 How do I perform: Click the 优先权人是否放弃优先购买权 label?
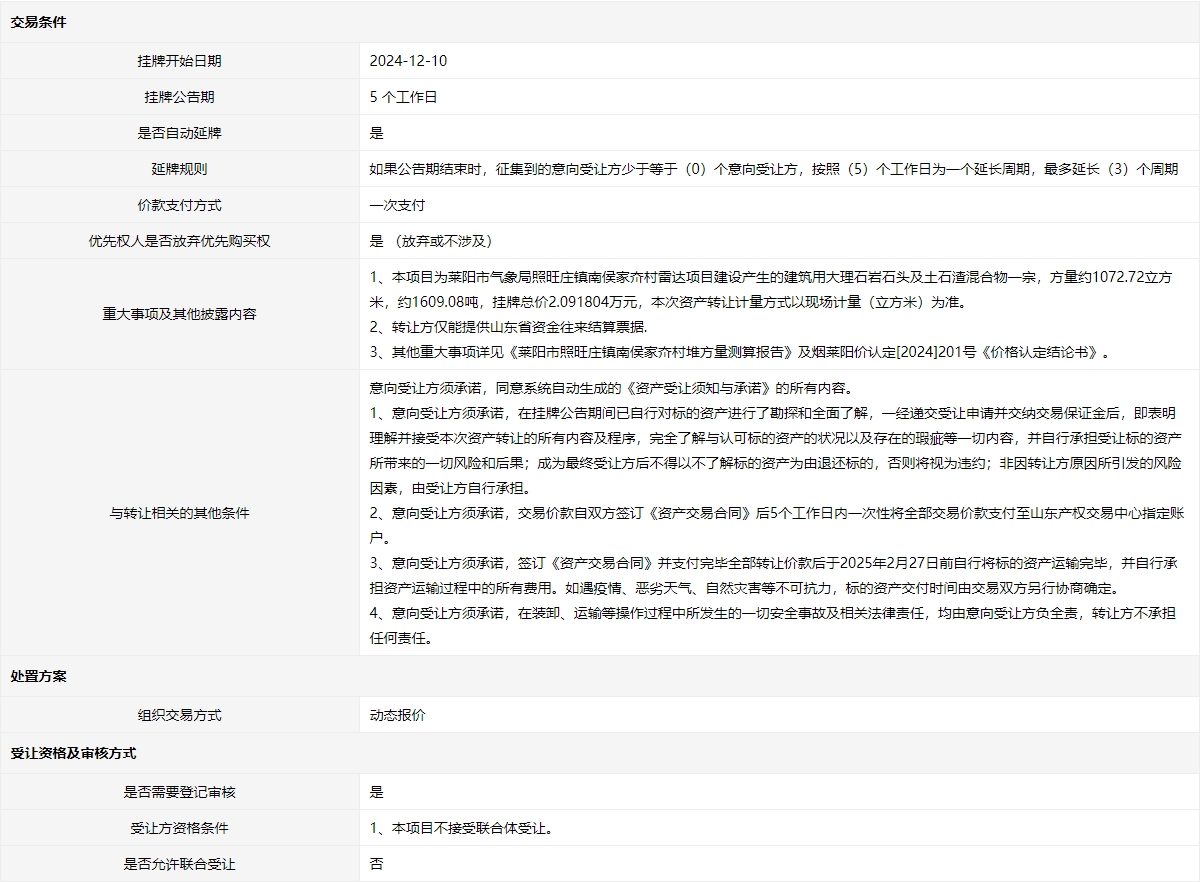point(179,241)
